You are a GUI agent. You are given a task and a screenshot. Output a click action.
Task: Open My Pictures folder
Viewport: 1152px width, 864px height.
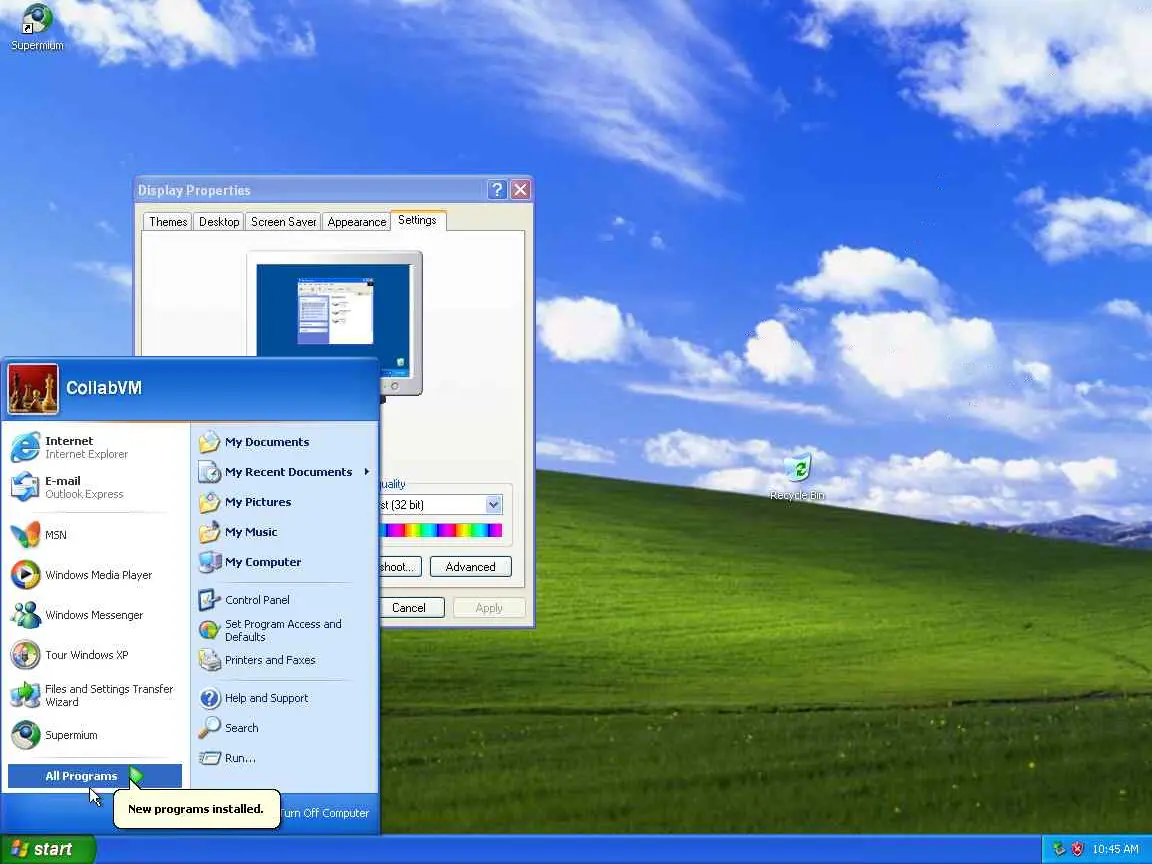284,502
